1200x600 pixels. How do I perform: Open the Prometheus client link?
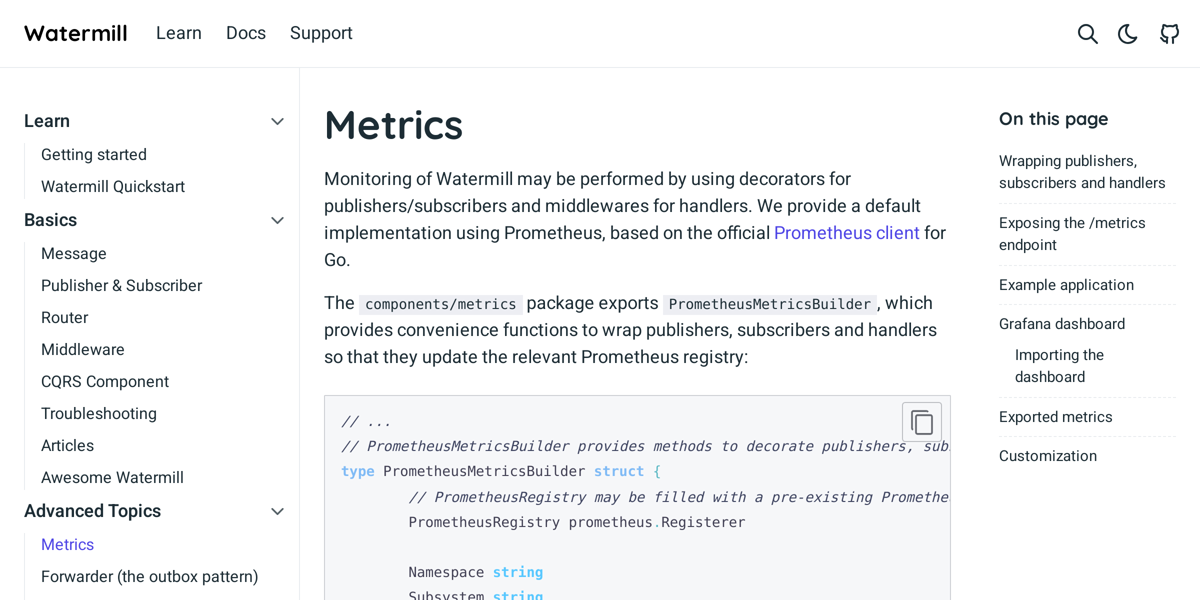[846, 232]
